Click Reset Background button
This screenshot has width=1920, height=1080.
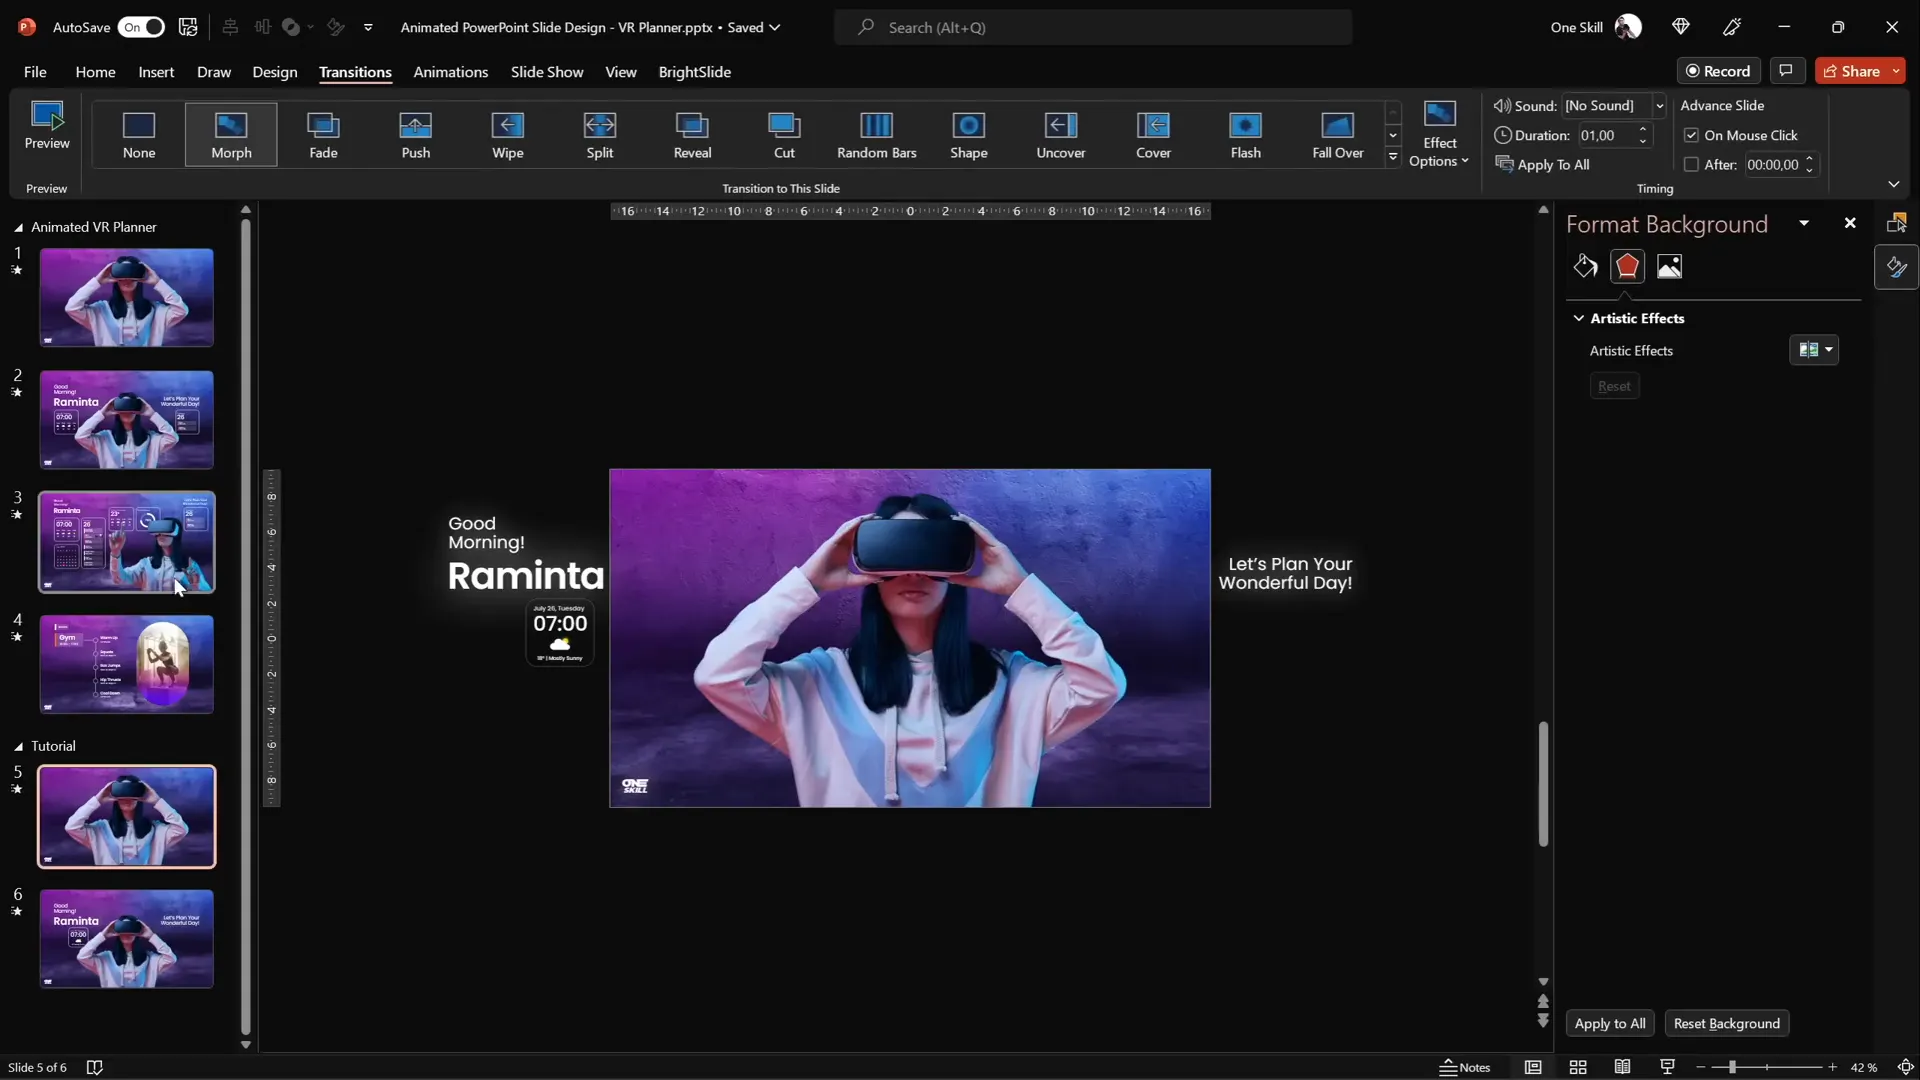click(1727, 1023)
